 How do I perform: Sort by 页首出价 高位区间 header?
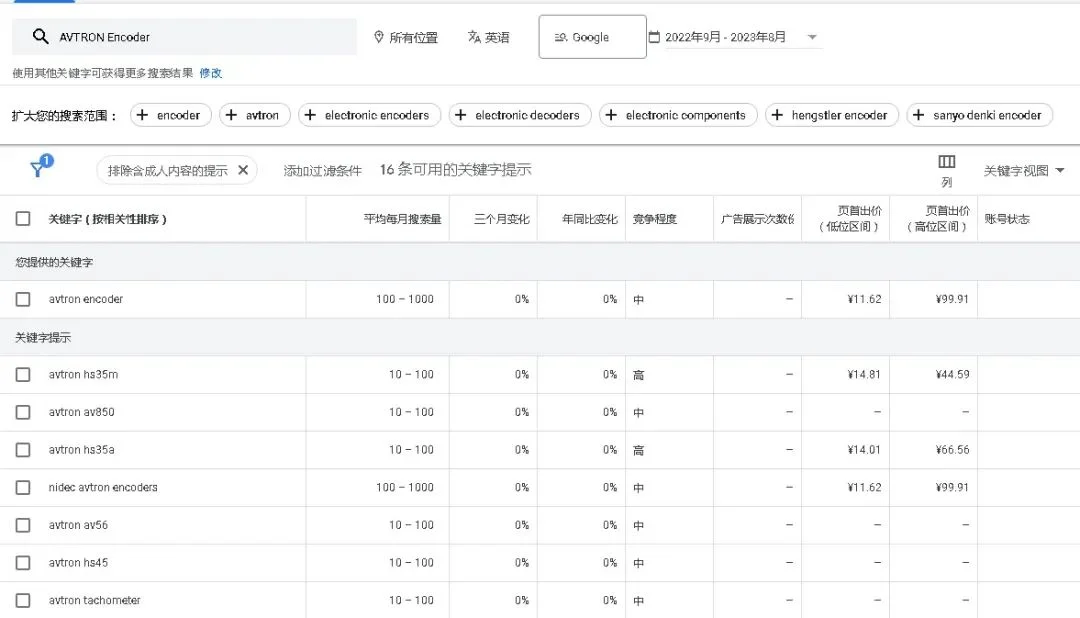click(938, 218)
